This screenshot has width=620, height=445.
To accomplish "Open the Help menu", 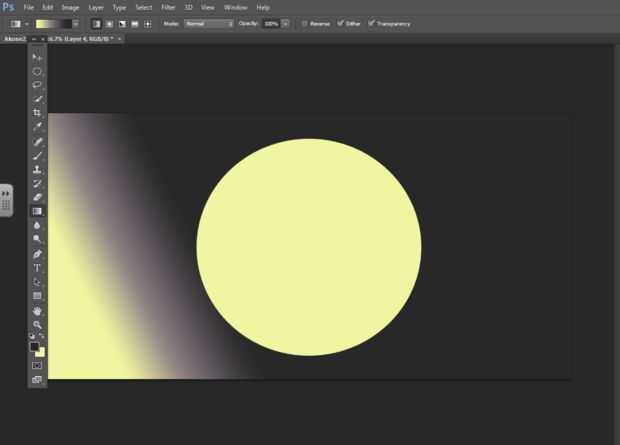I will coord(263,8).
